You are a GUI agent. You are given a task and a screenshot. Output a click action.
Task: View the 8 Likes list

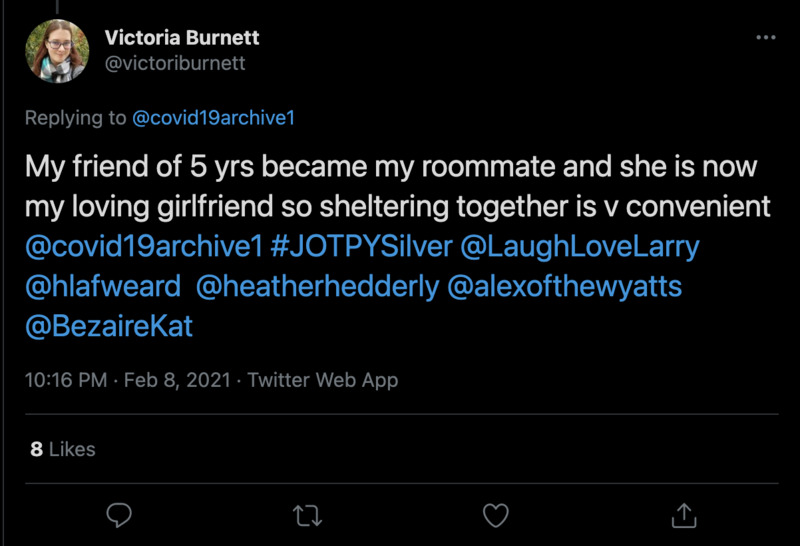(62, 449)
